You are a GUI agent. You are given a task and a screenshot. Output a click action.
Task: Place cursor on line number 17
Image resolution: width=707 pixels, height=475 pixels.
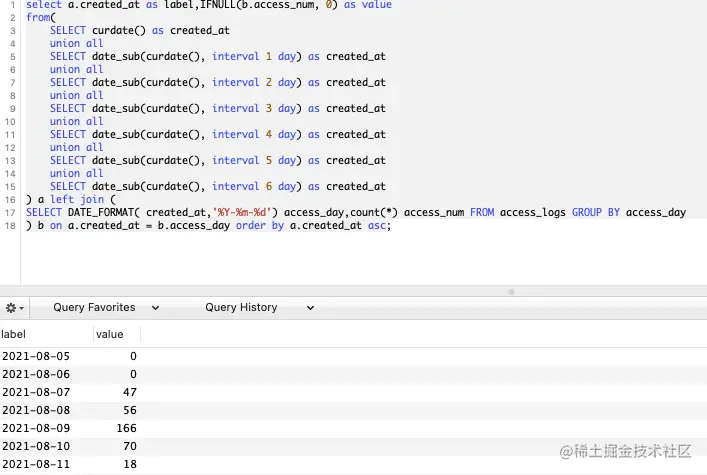click(x=10, y=212)
